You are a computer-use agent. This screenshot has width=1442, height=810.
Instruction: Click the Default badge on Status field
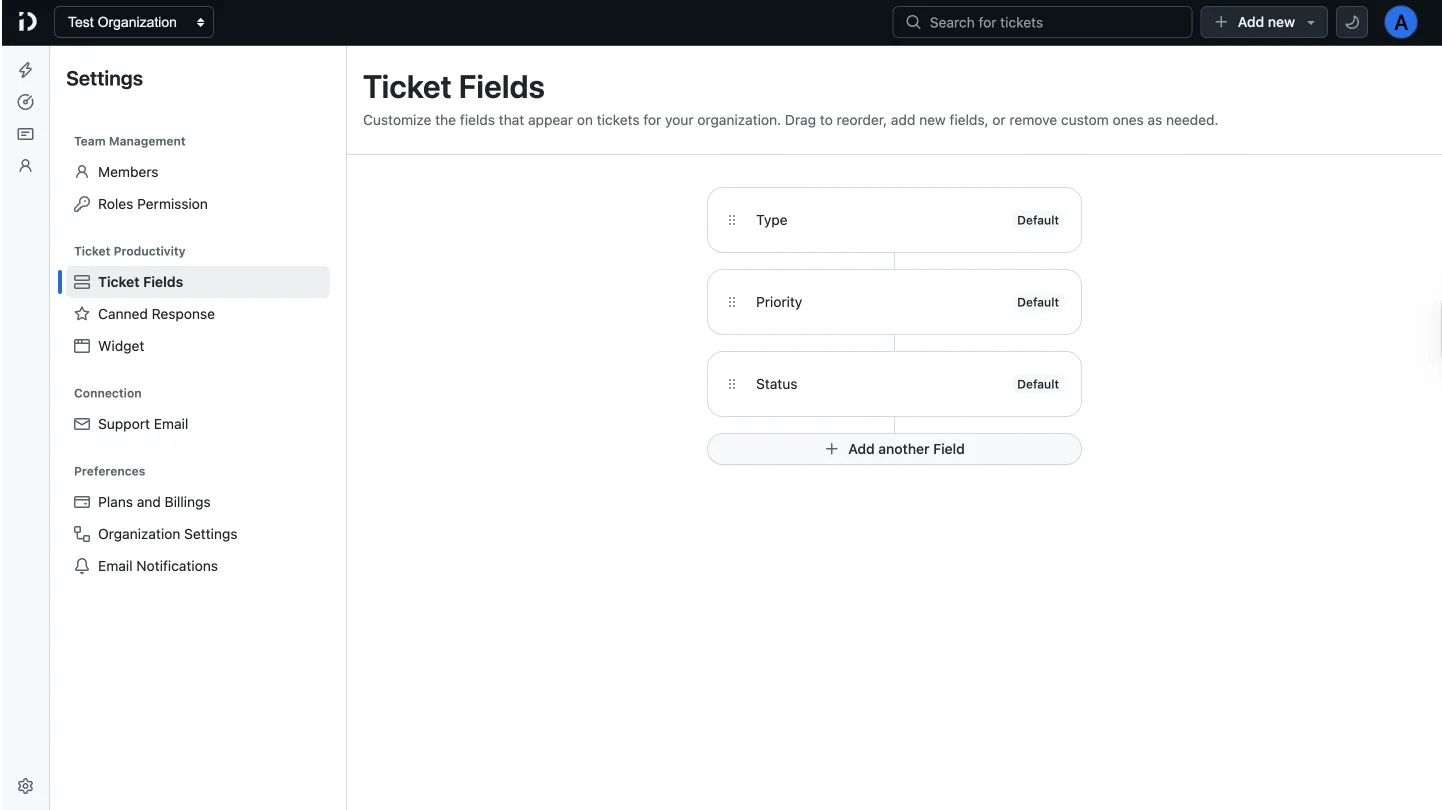(x=1037, y=384)
